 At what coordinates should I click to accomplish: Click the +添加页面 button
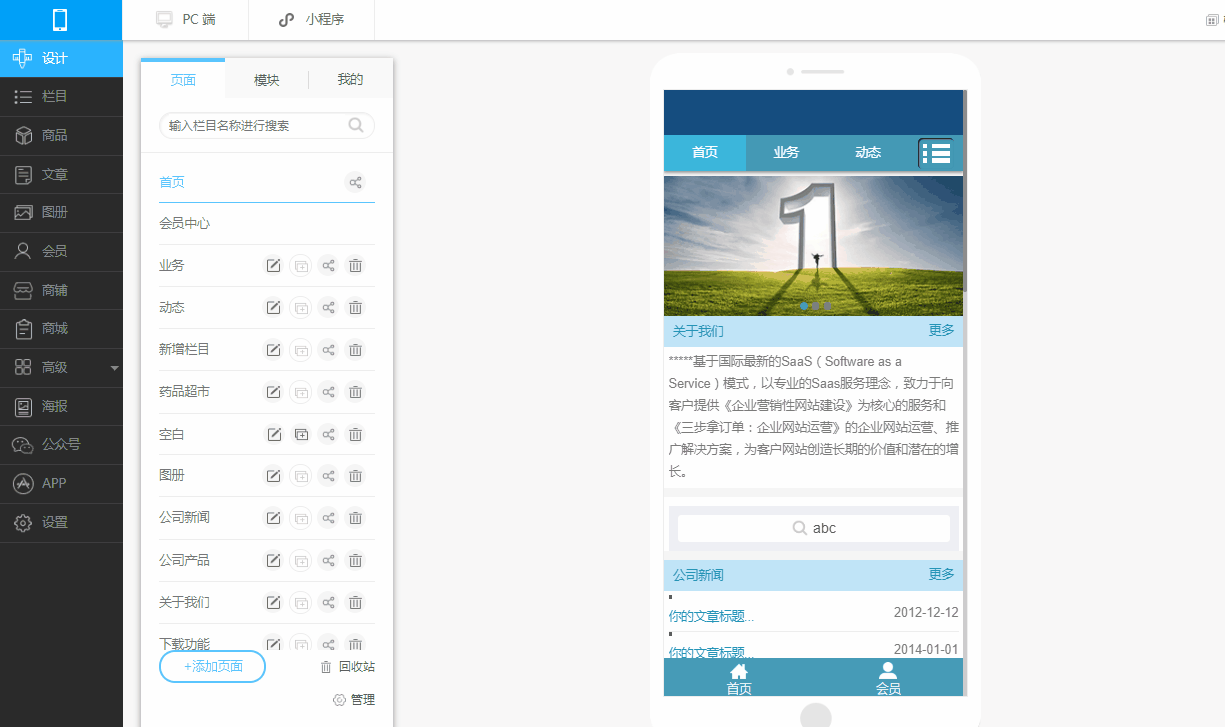coord(212,667)
